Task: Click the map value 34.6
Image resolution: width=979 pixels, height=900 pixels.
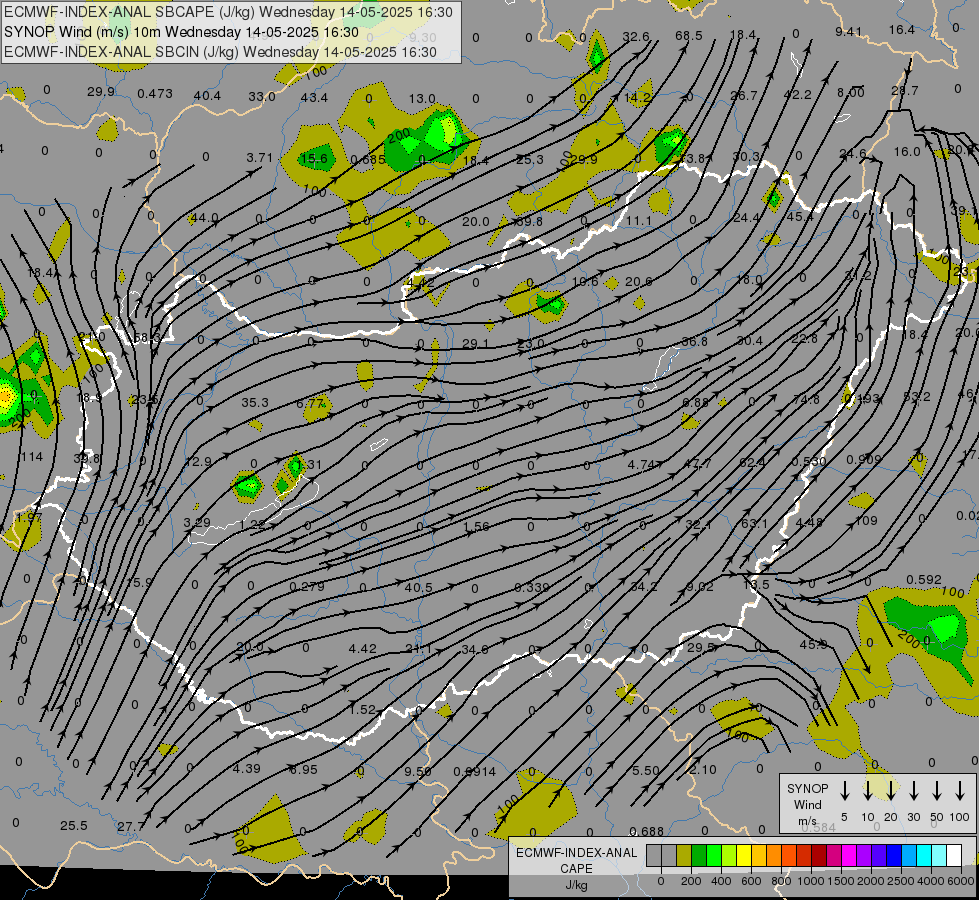Action: click(475, 650)
